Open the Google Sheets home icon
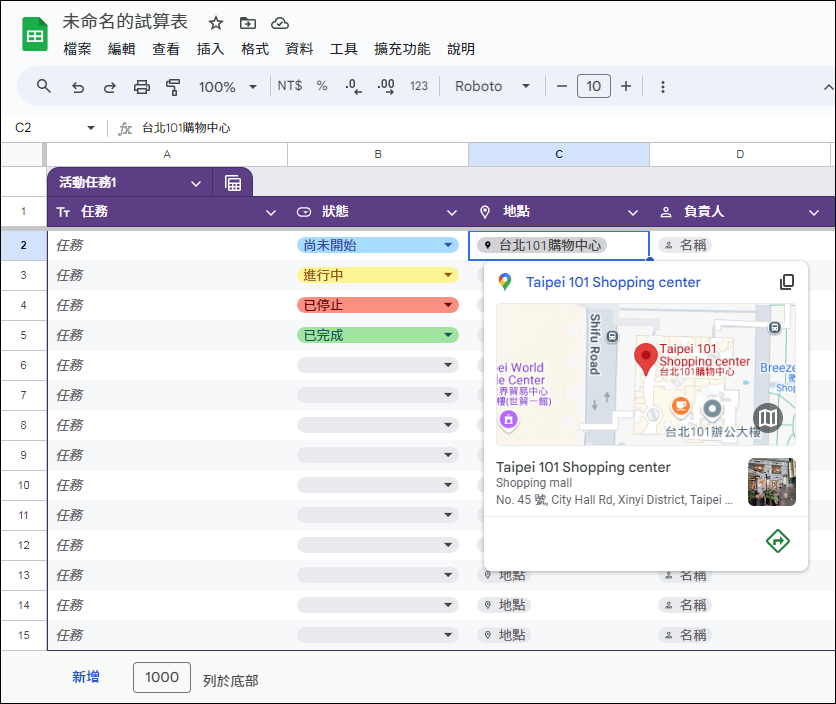The height and width of the screenshot is (704, 836). [35, 34]
